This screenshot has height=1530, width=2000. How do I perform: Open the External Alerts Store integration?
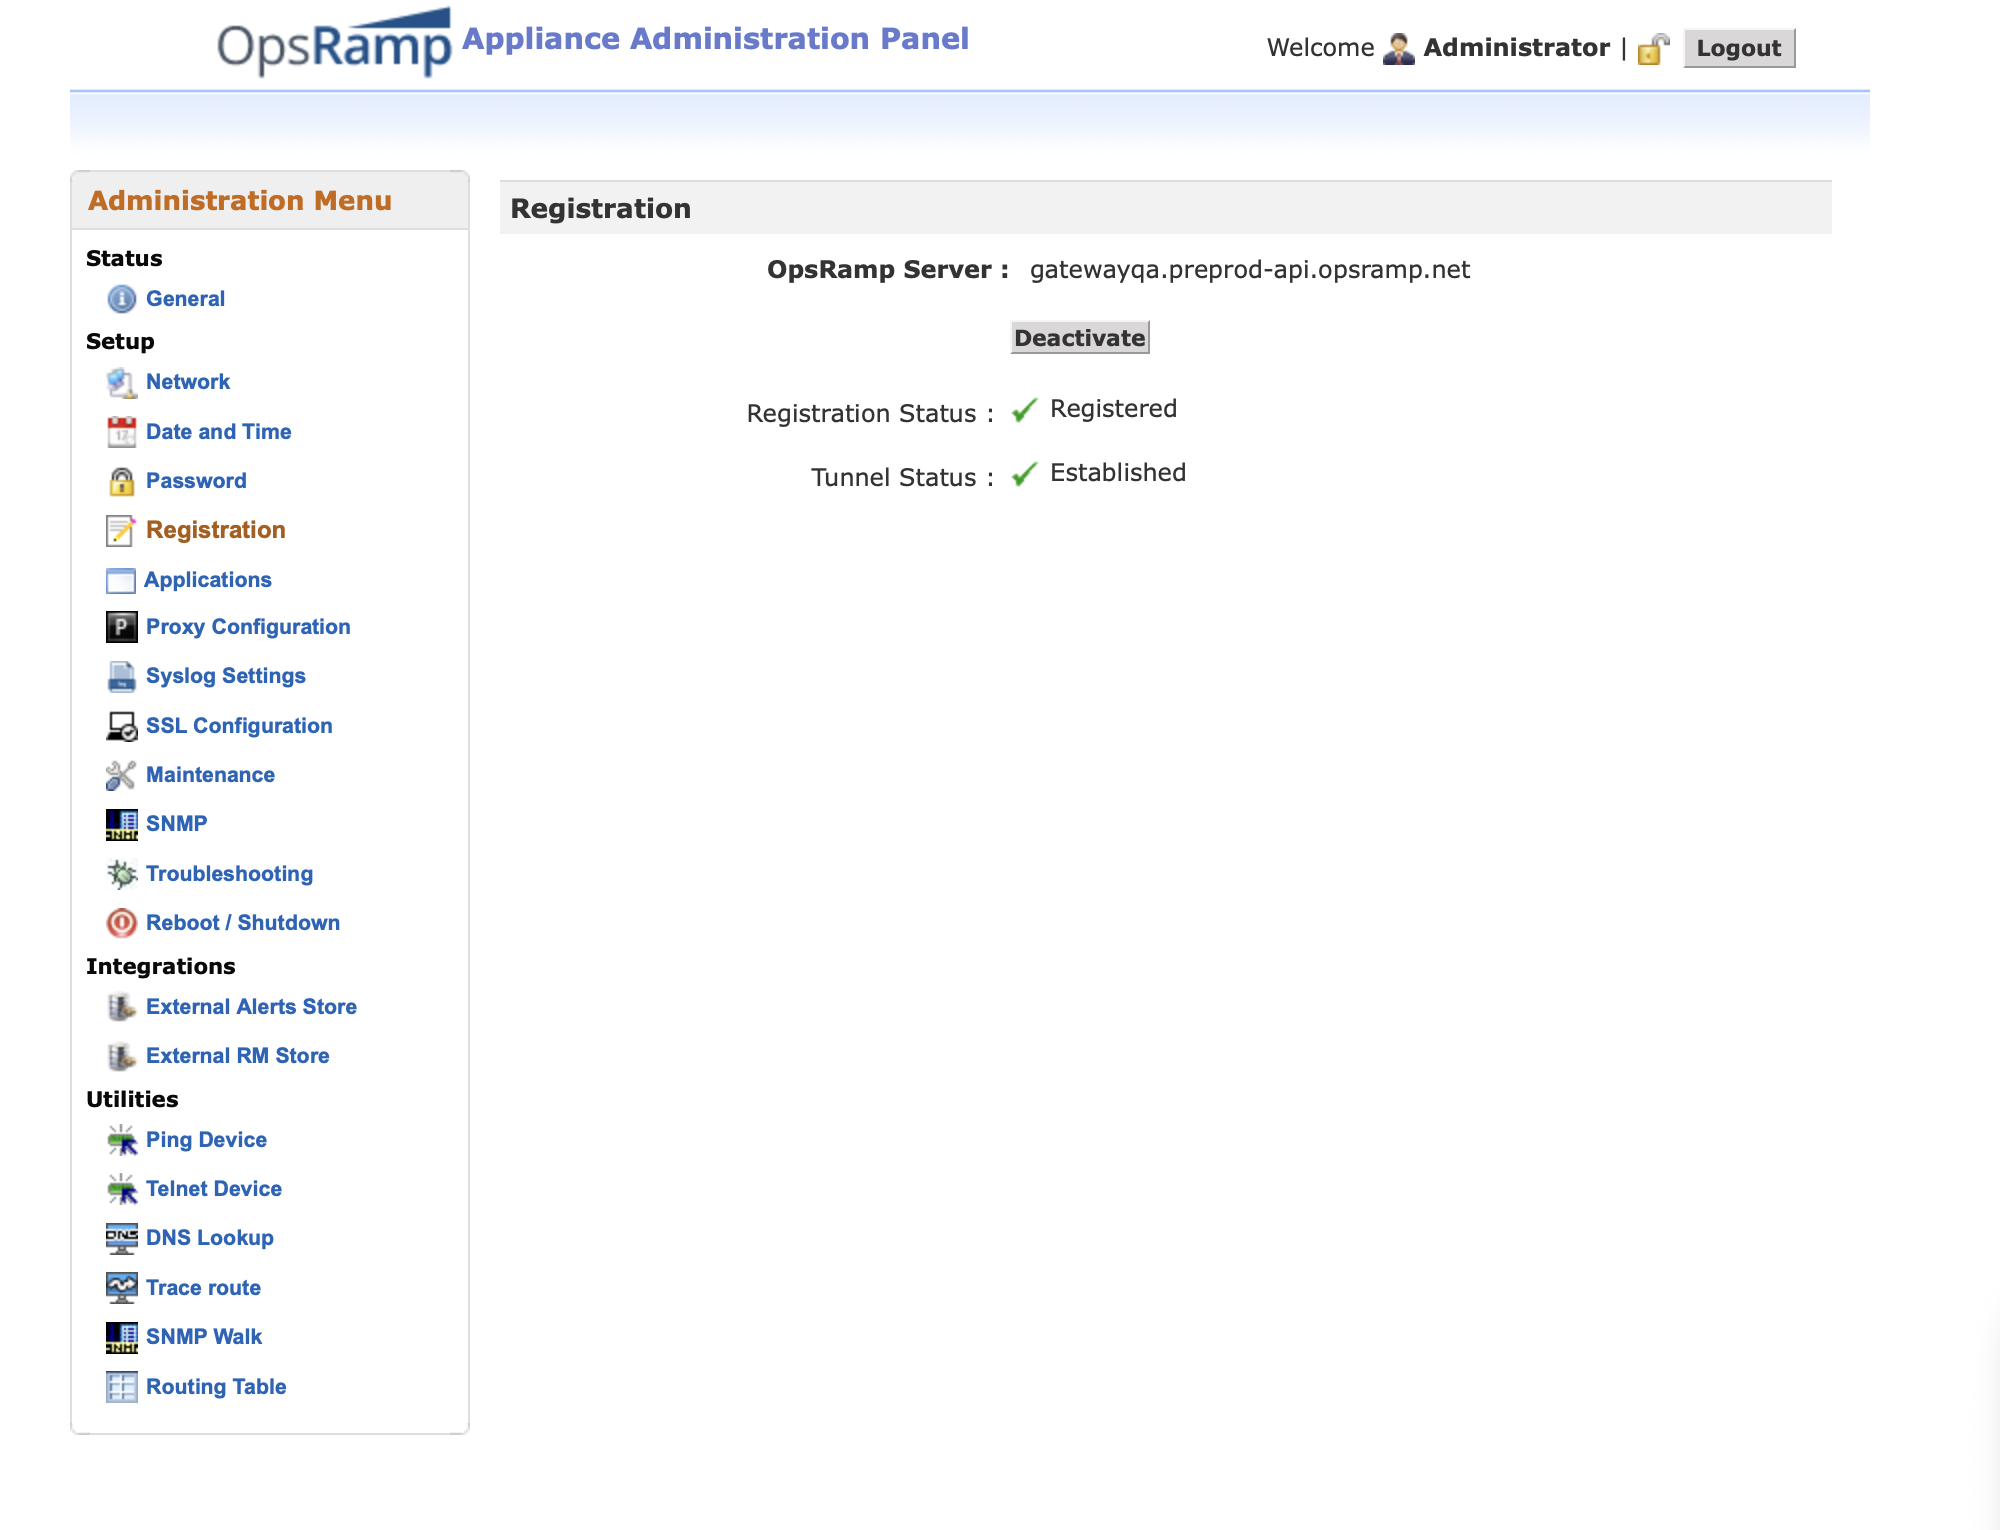tap(251, 1007)
